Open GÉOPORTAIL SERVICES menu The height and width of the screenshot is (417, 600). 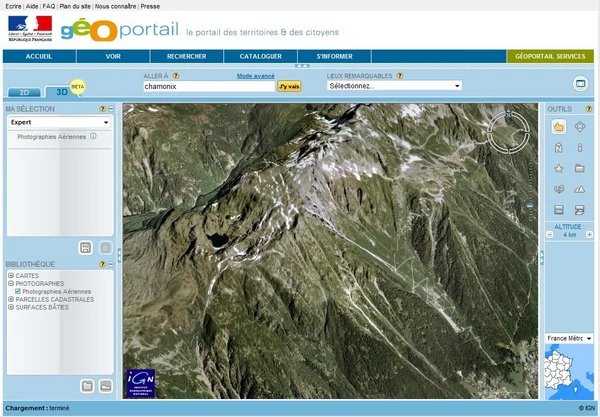coord(550,56)
